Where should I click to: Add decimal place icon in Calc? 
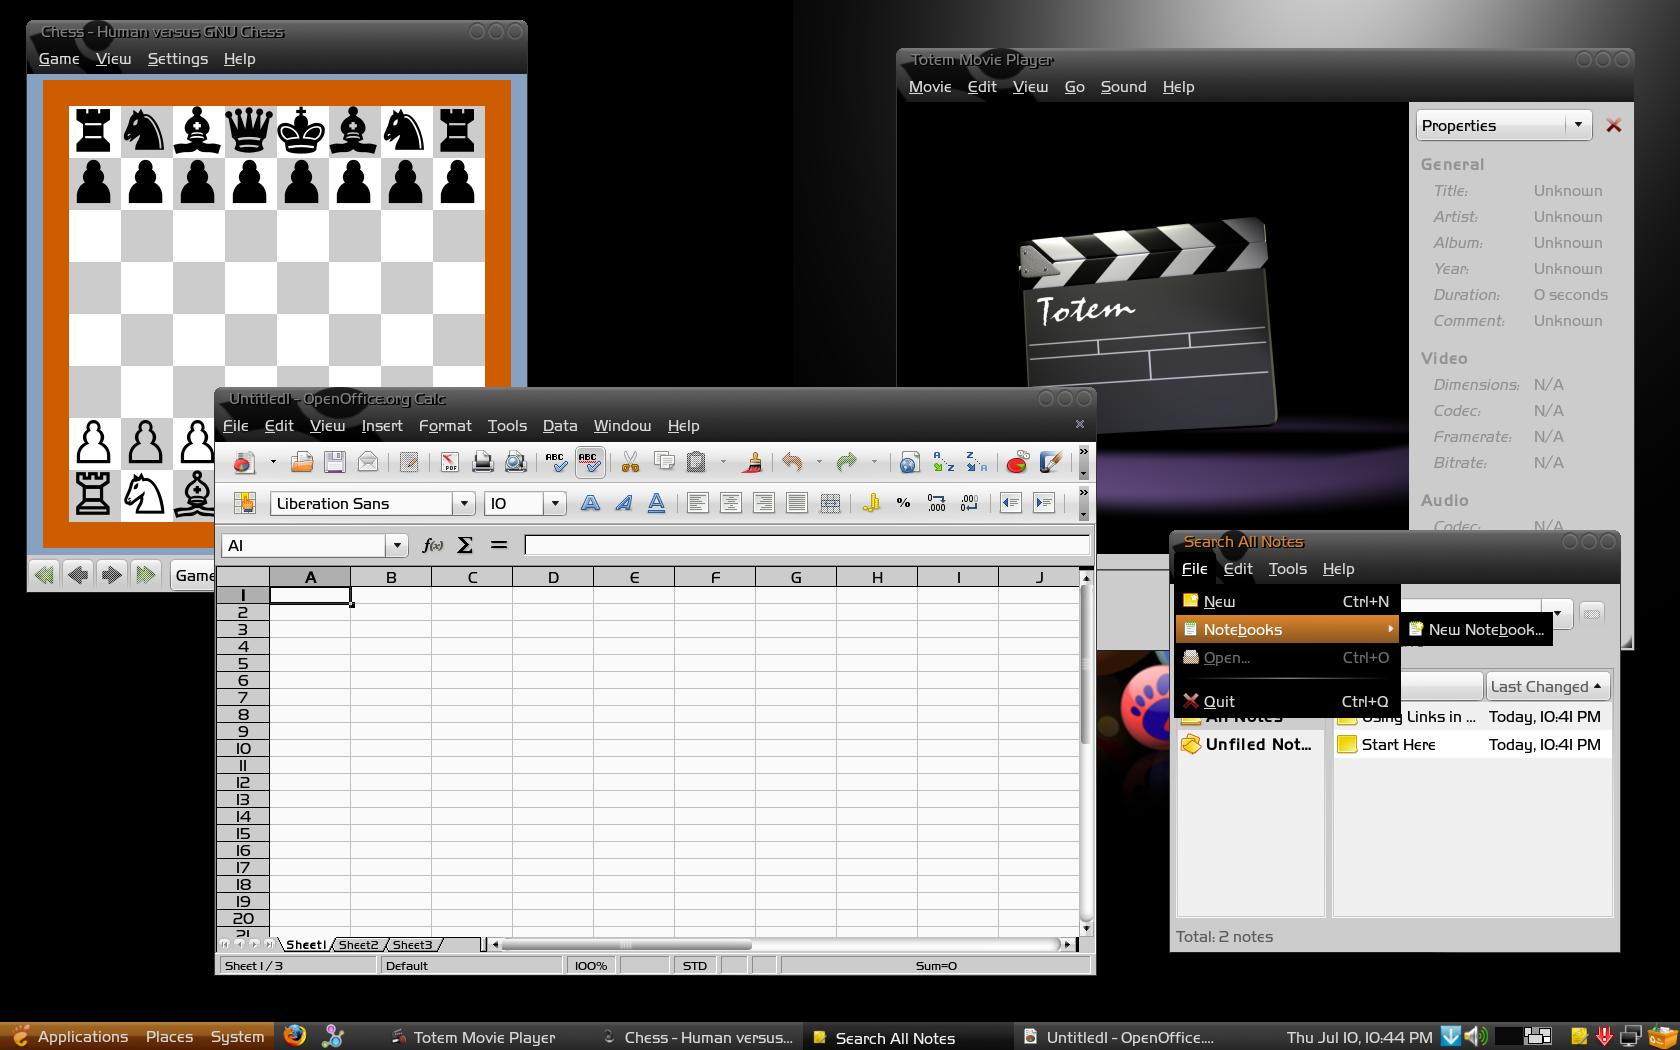(937, 503)
